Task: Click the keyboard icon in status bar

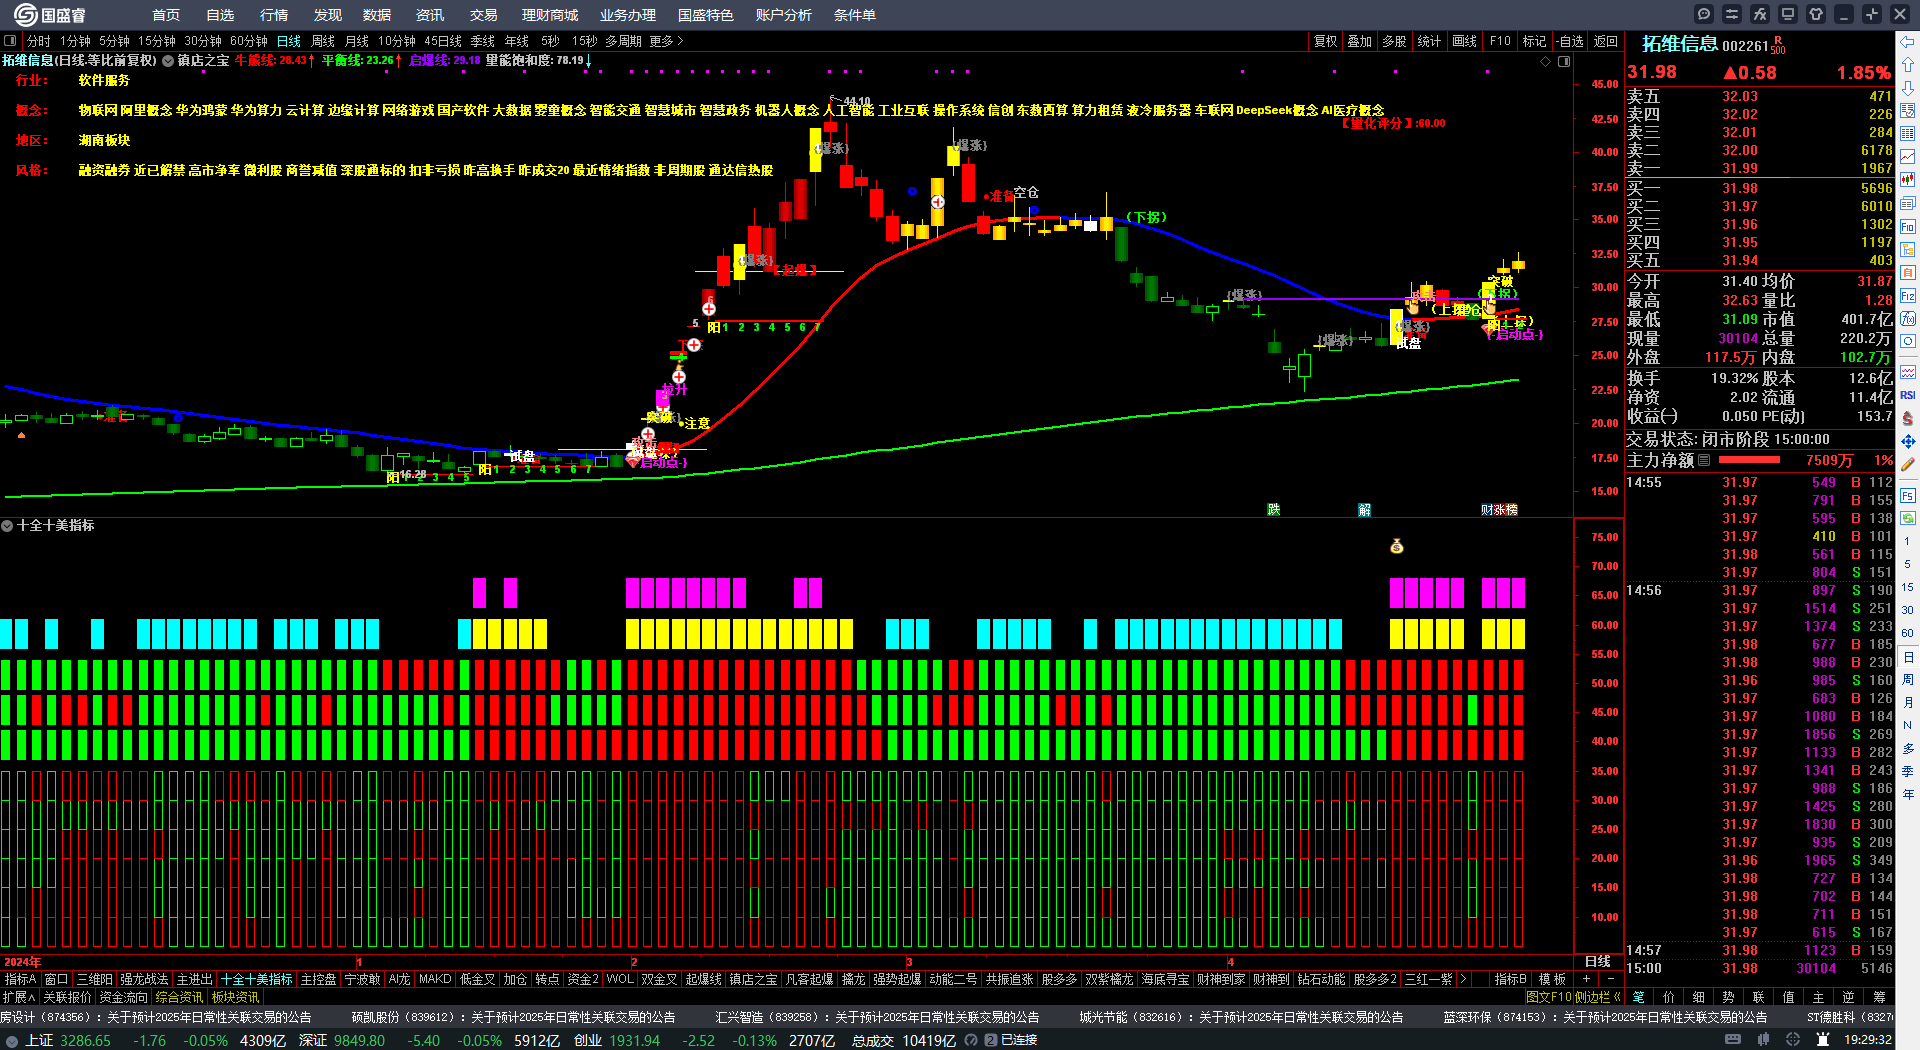Action: [1733, 1040]
